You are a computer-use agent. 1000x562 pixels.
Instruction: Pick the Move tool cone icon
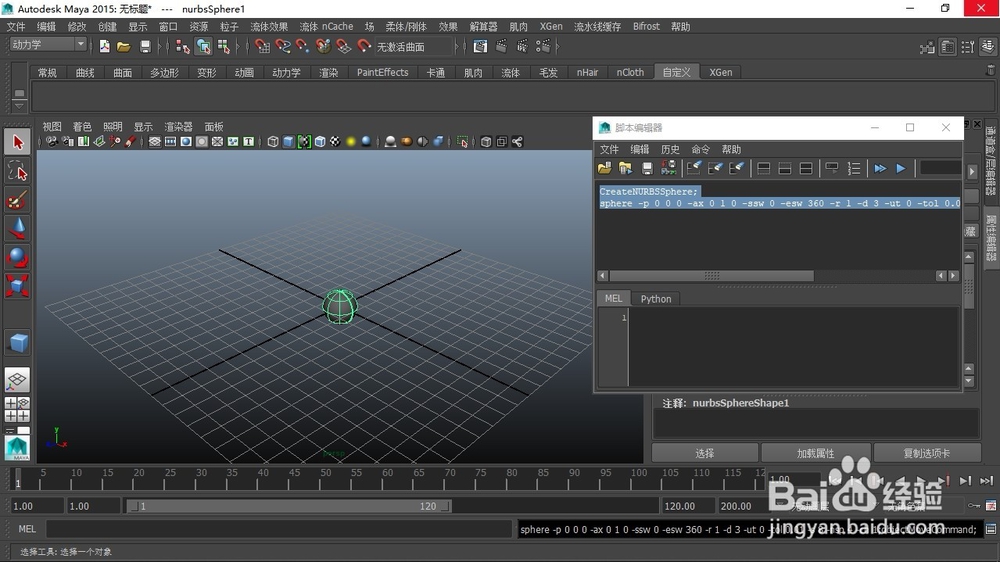pyautogui.click(x=17, y=228)
